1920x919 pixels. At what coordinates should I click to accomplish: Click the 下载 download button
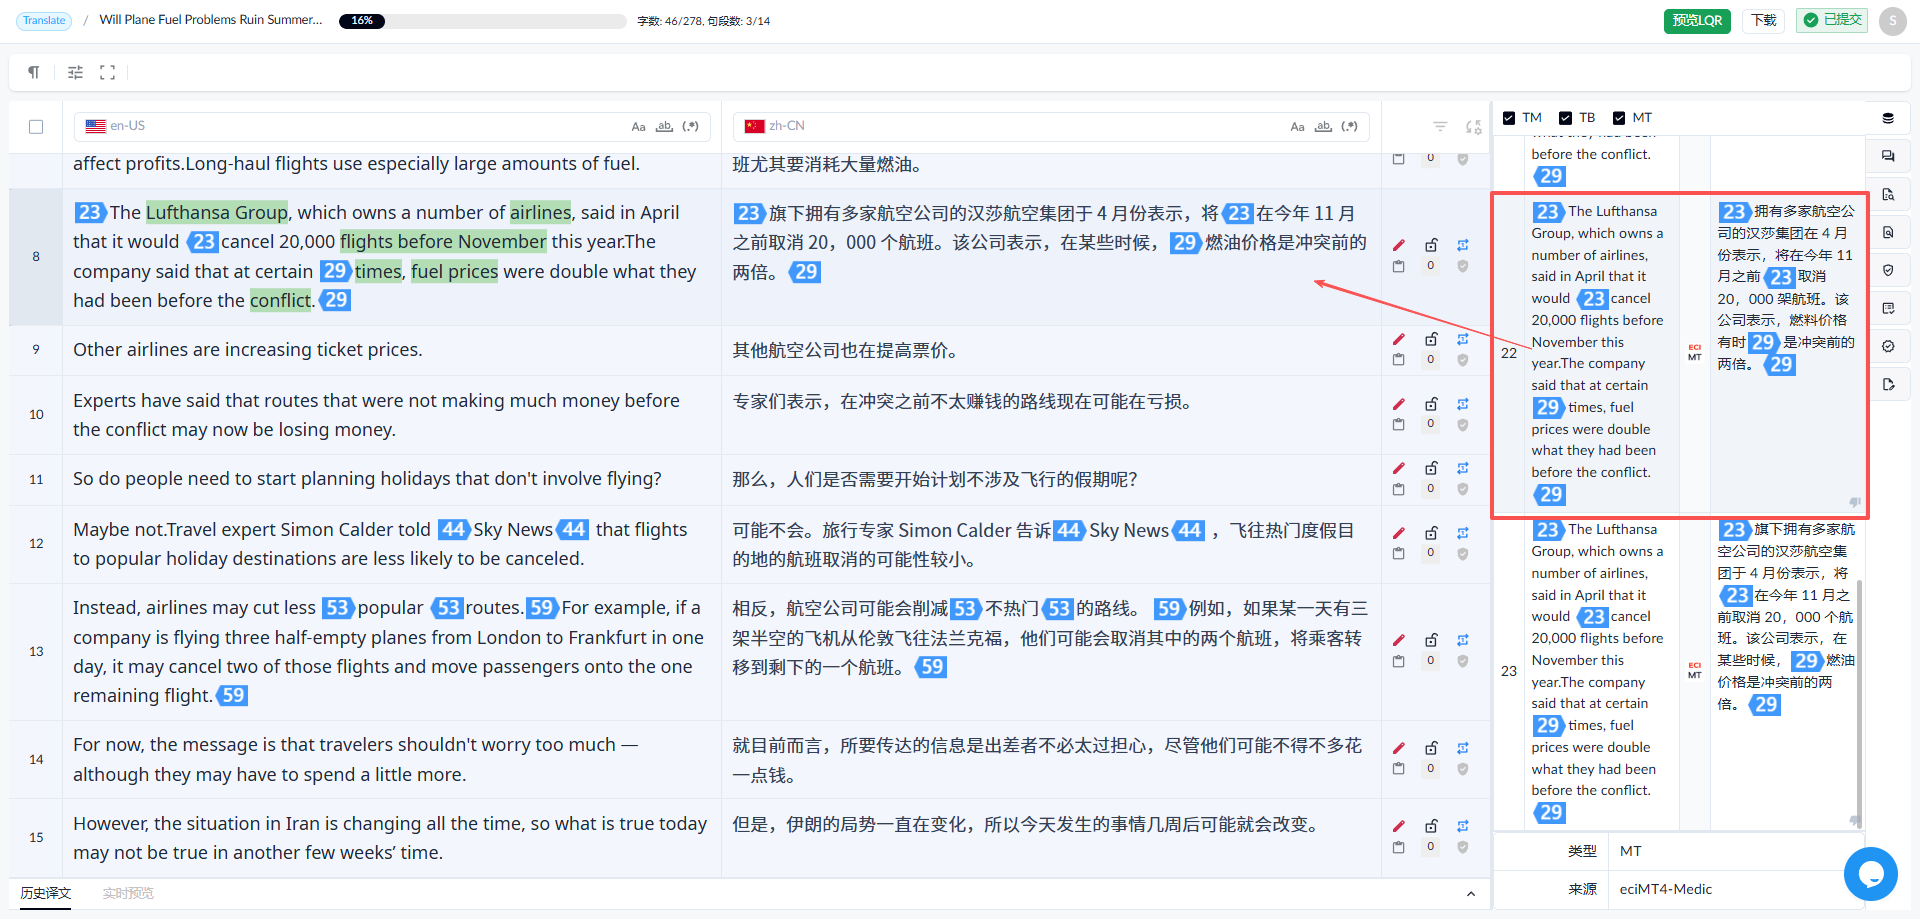[x=1764, y=20]
